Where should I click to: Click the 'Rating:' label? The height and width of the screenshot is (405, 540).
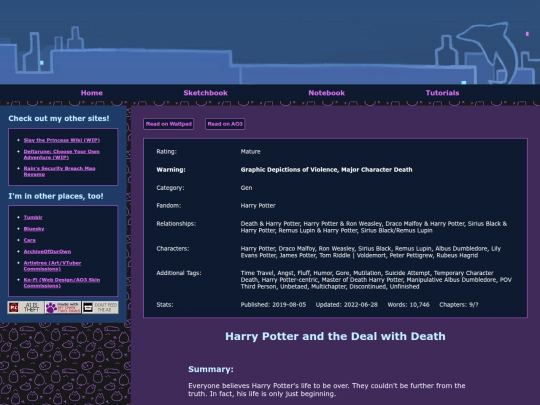click(166, 152)
